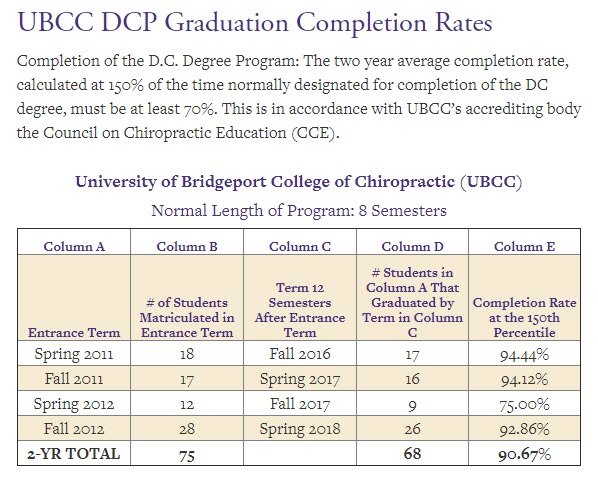Select the Spring 2011 entrance term cell
Image resolution: width=598 pixels, height=490 pixels.
pos(74,353)
